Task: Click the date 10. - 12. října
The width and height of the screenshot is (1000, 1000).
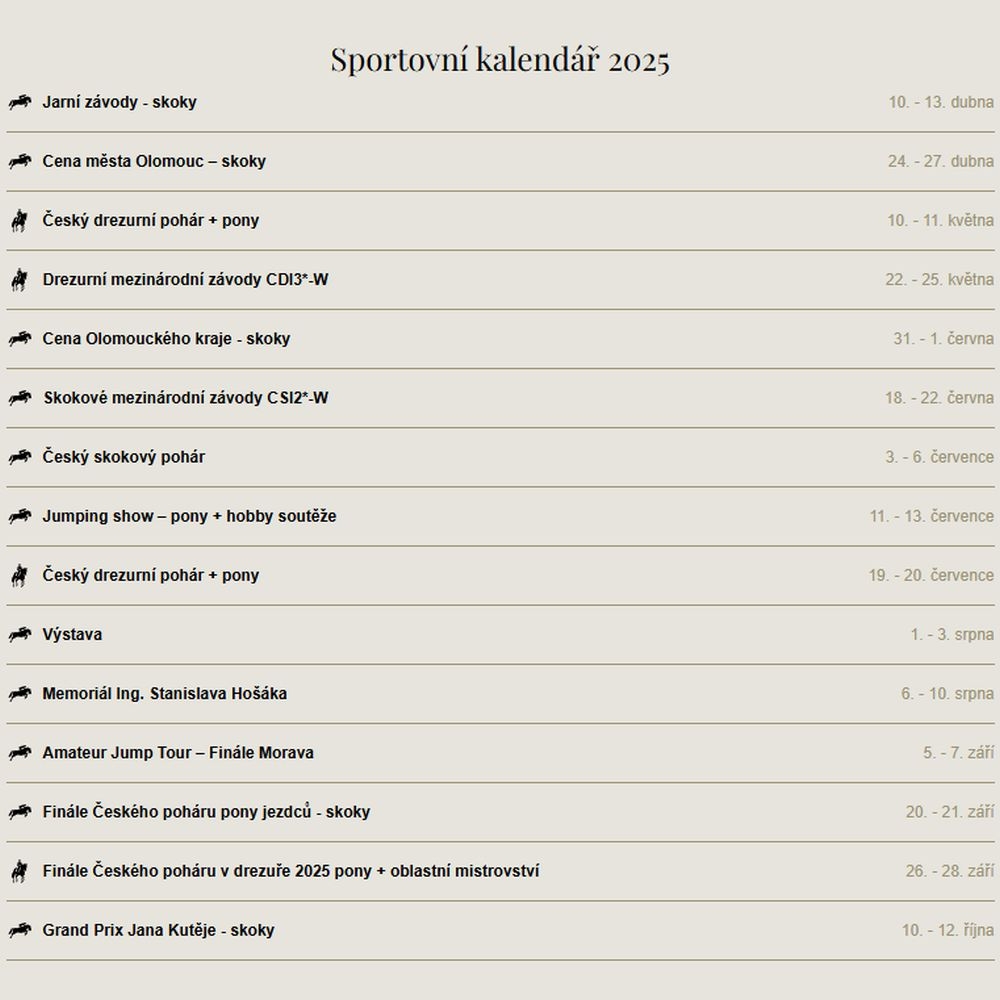Action: tap(948, 930)
